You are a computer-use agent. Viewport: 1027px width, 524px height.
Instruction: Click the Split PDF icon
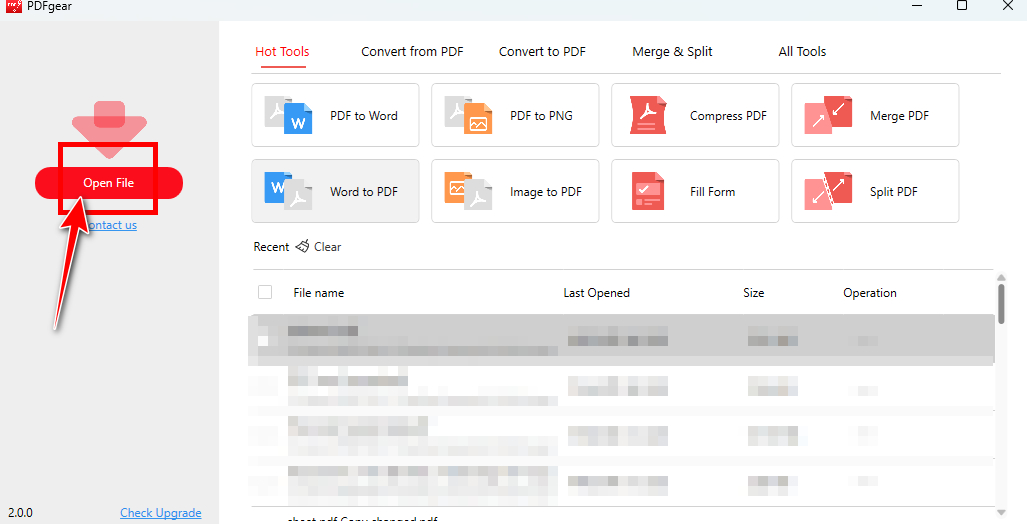pyautogui.click(x=828, y=191)
